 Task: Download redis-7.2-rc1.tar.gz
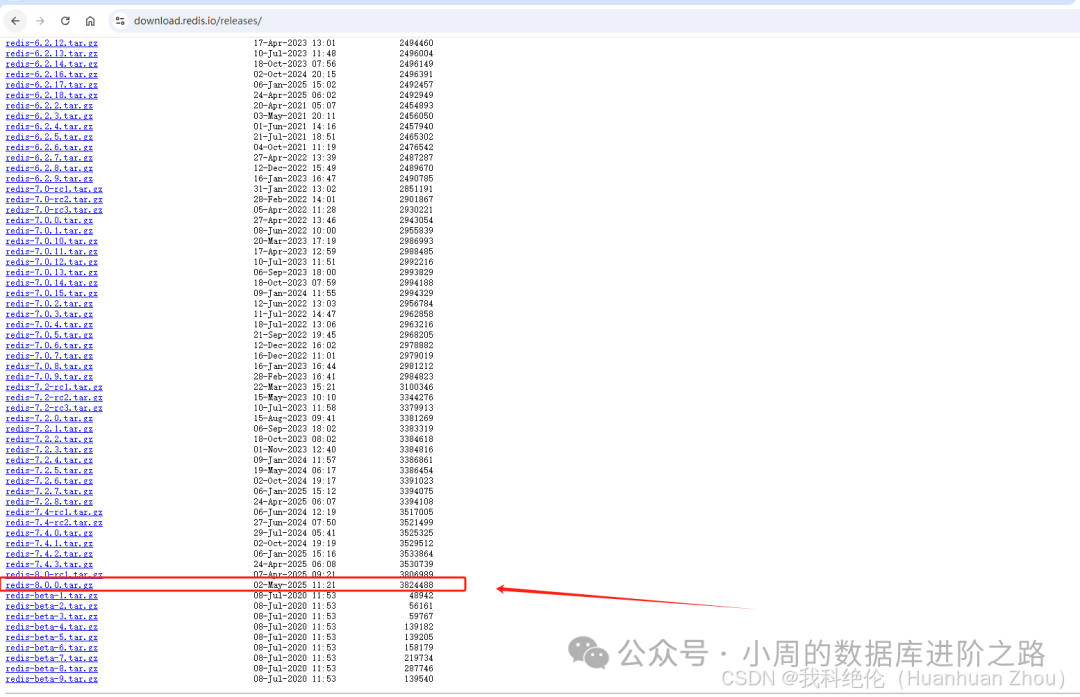(54, 387)
